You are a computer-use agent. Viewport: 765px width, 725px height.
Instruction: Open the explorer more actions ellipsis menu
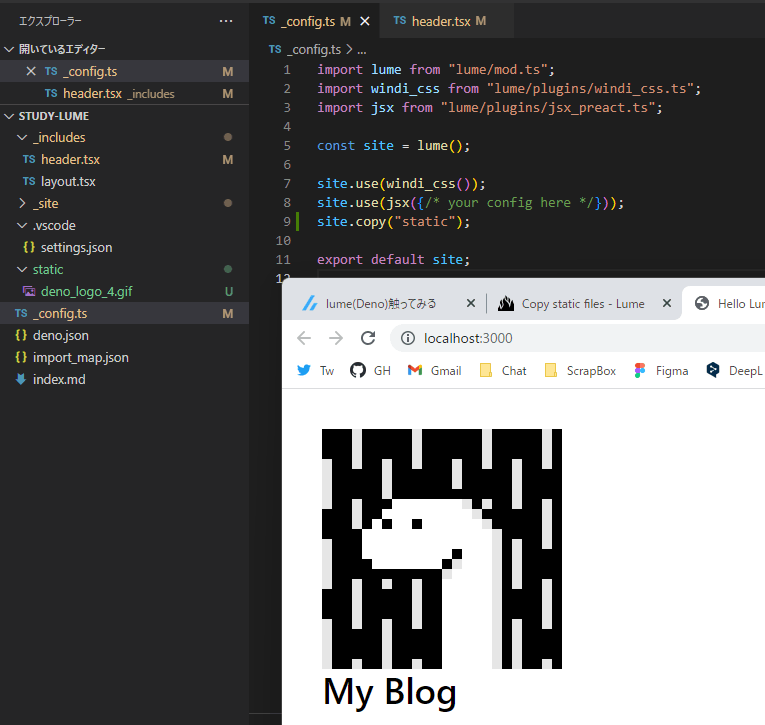(226, 21)
